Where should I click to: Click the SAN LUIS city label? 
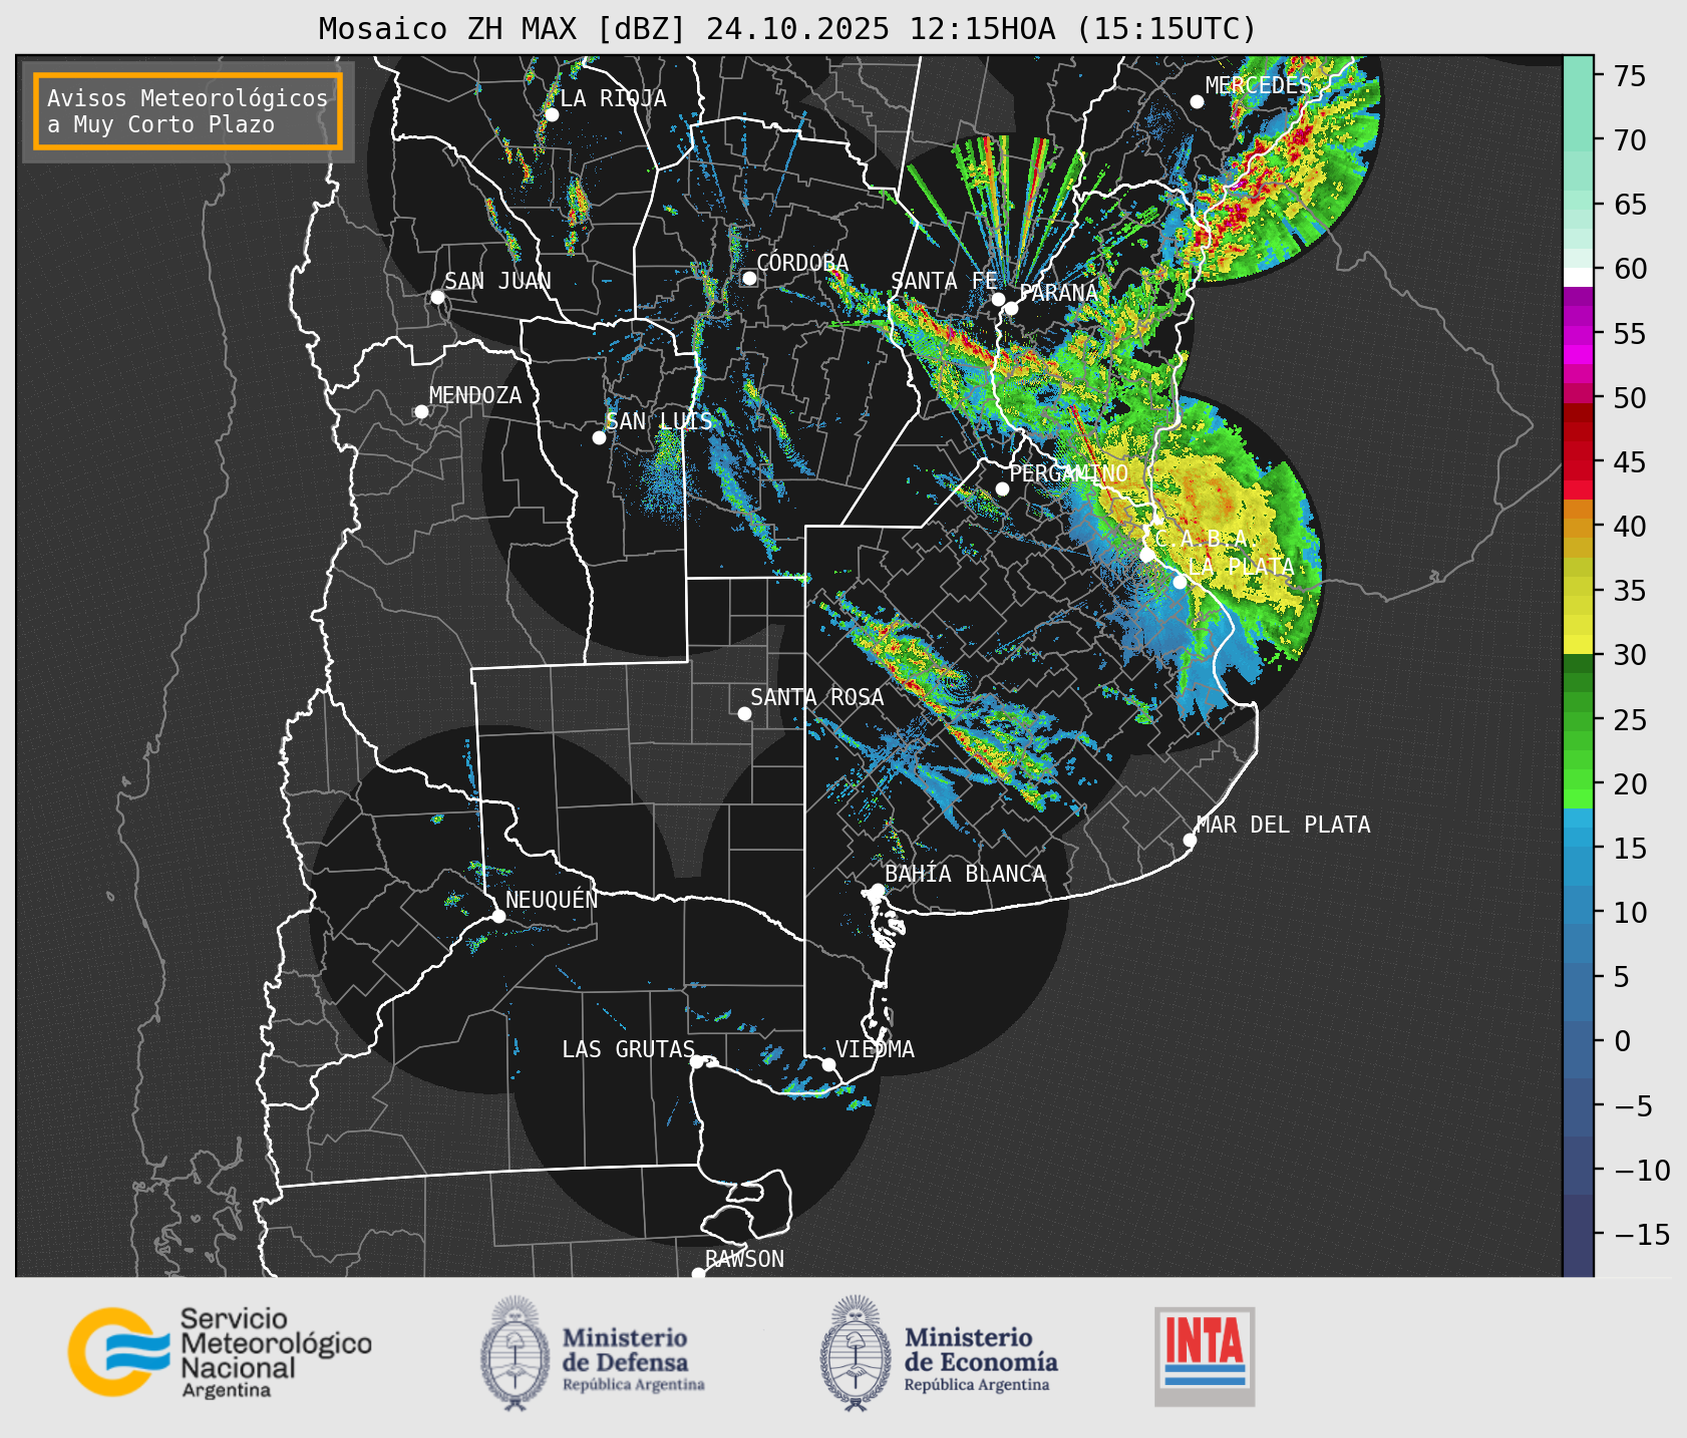[x=659, y=421]
